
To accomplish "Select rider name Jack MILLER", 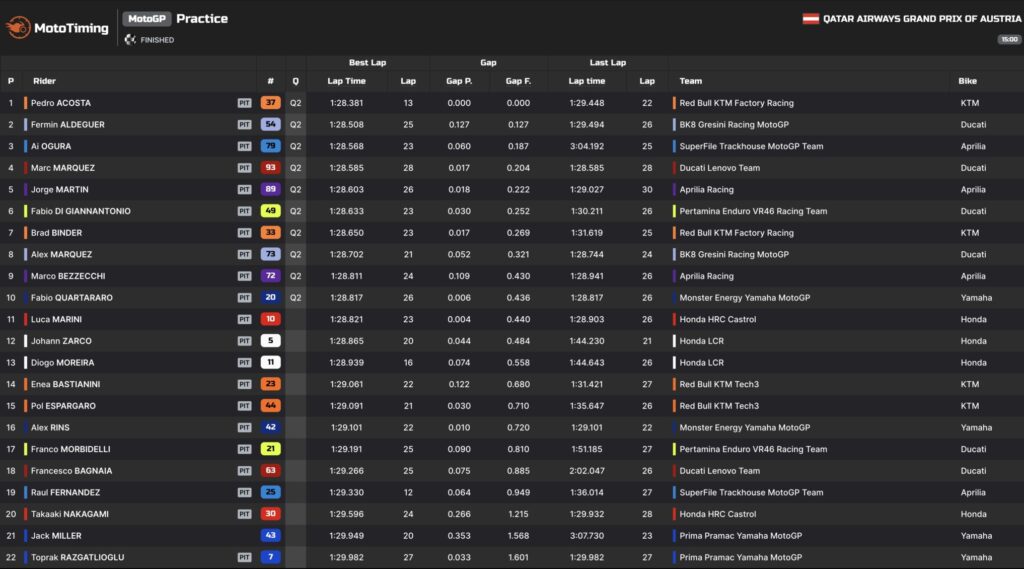I will pos(56,536).
